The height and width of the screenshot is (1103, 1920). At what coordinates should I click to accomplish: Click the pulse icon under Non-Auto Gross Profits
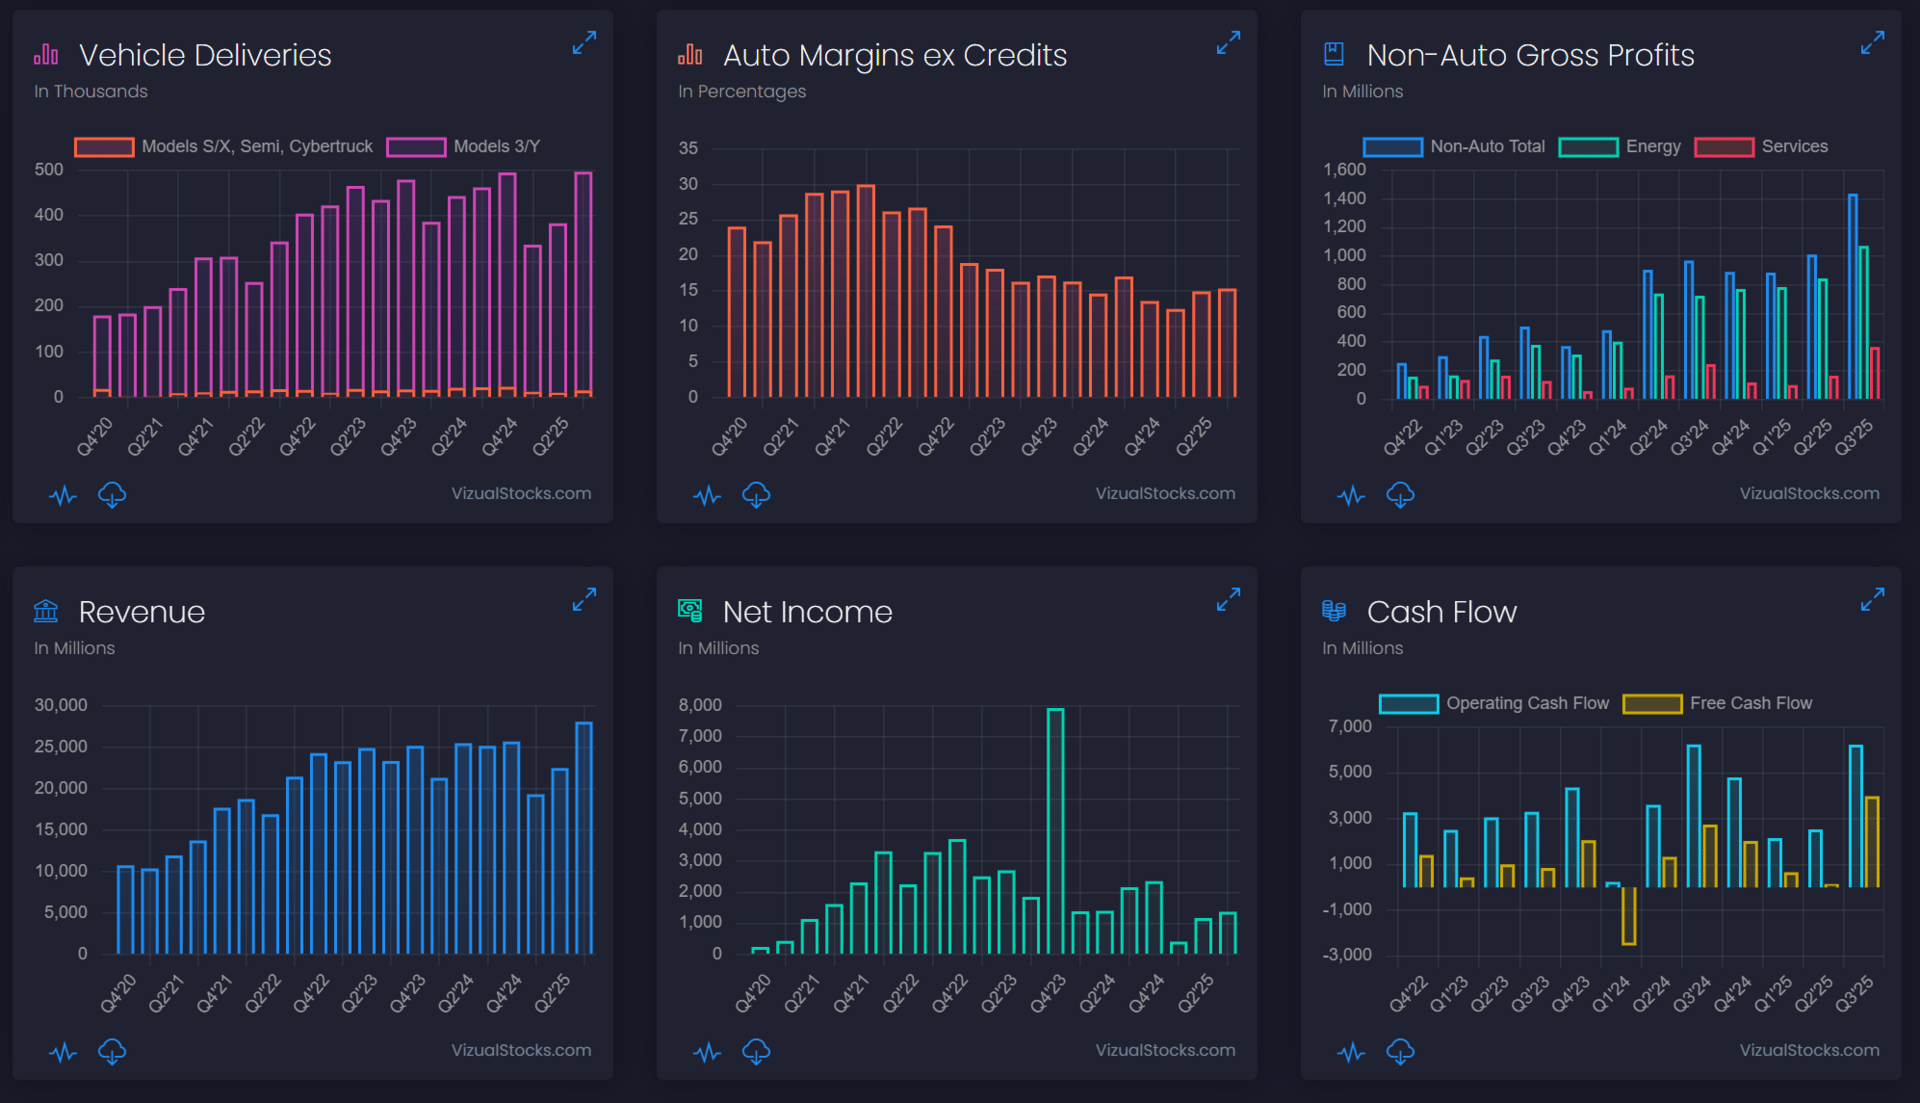[1351, 494]
